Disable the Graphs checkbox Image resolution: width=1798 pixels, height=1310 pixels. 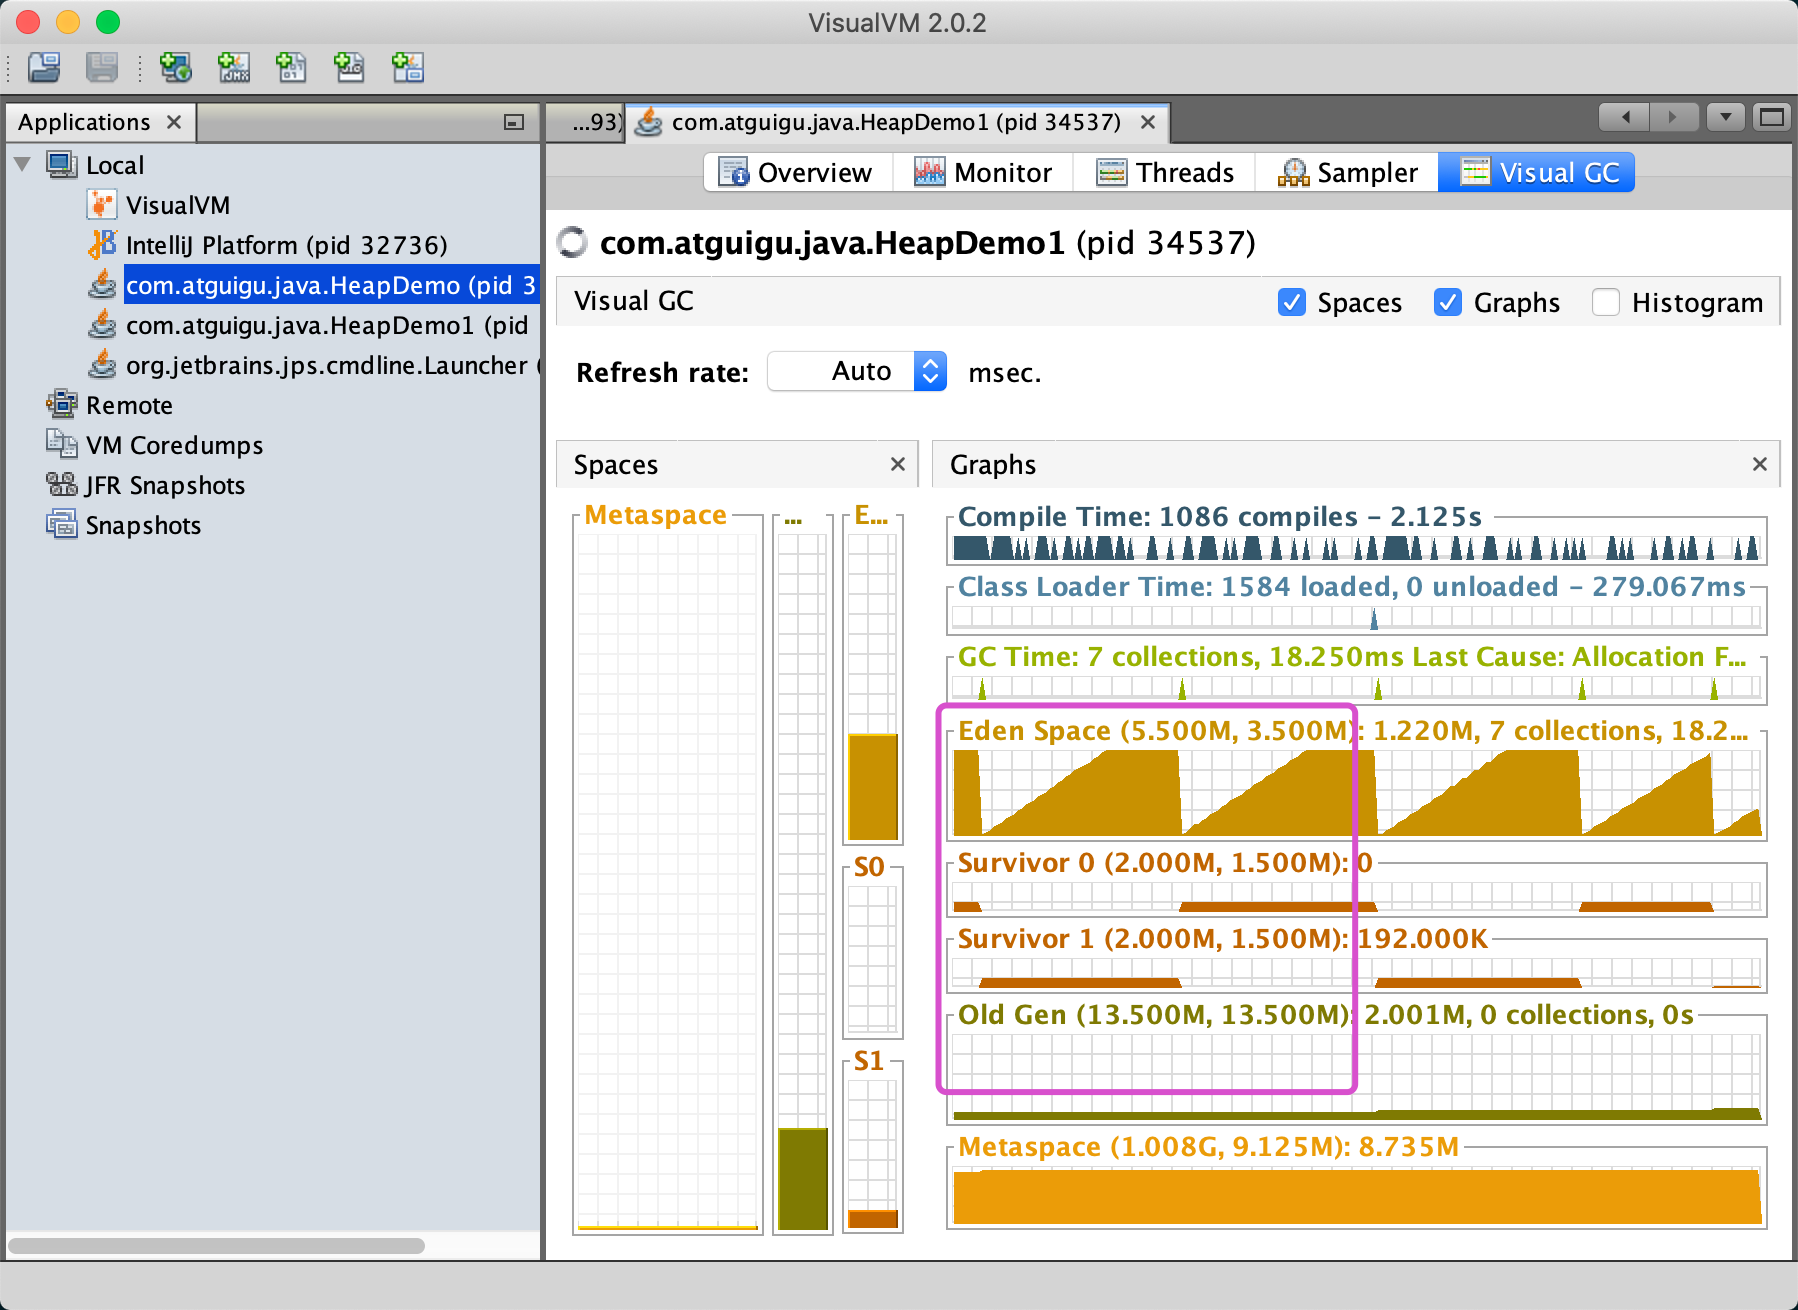1447,302
